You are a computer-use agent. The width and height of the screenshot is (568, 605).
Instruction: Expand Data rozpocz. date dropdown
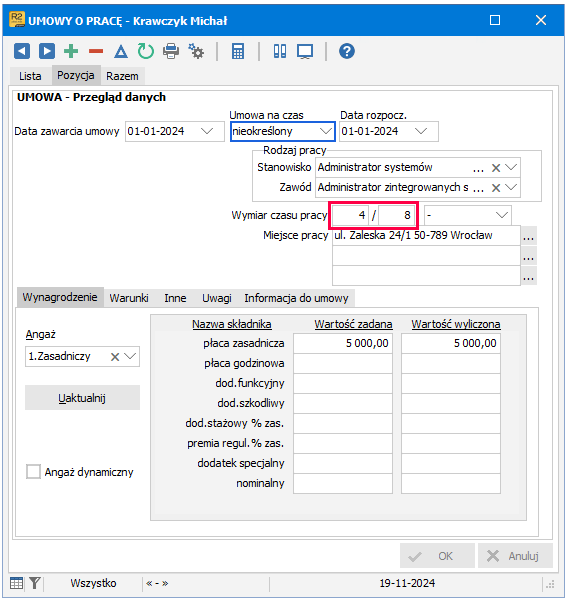[421, 131]
